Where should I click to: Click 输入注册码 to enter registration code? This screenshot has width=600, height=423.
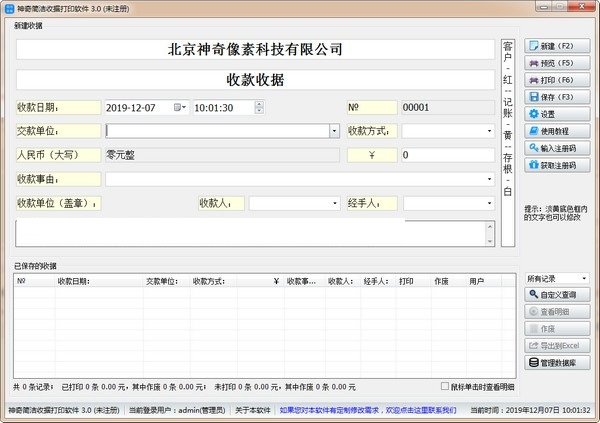coord(557,148)
